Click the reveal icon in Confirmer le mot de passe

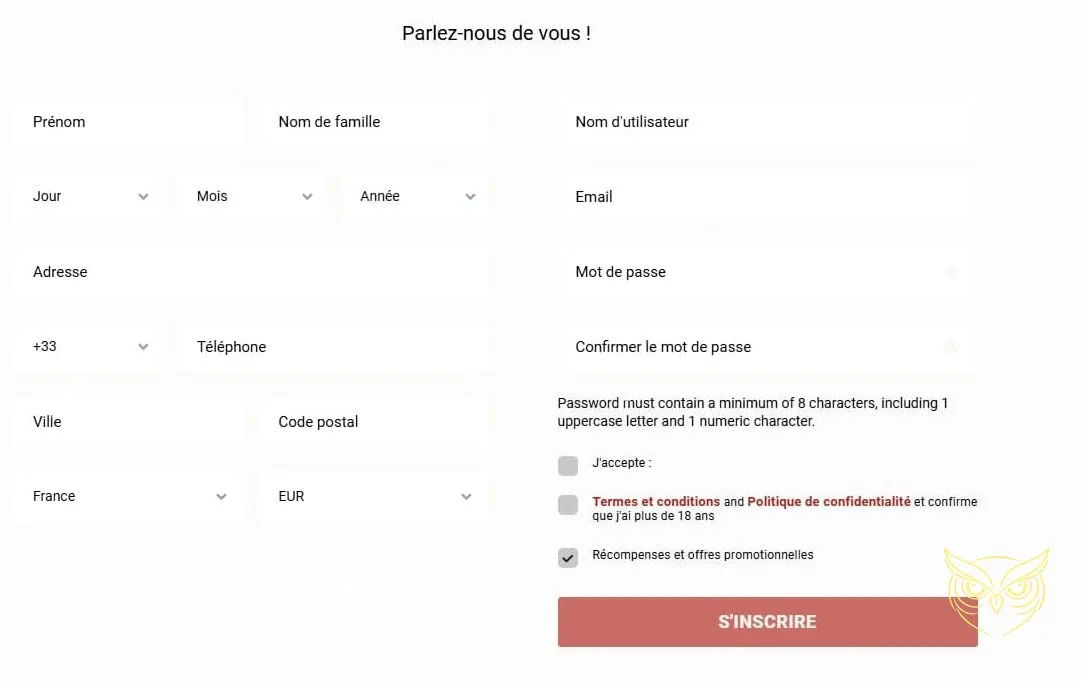[951, 347]
